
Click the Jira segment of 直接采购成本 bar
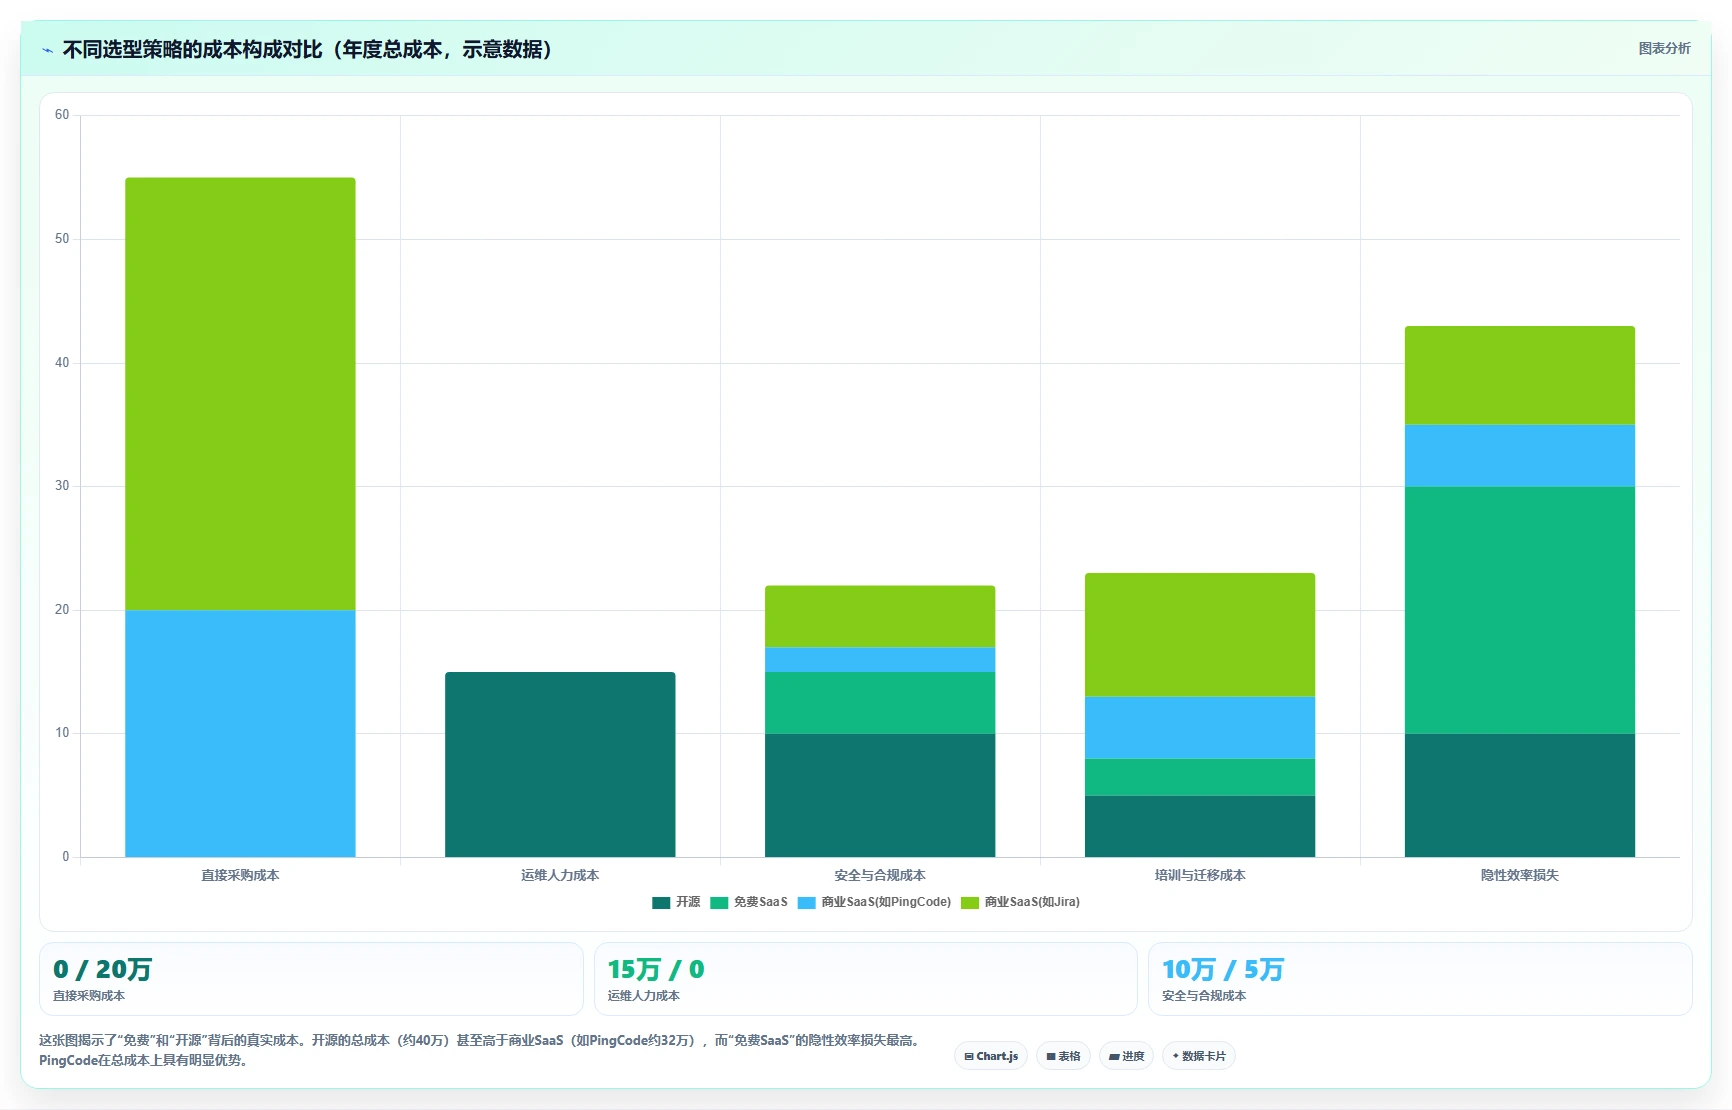point(240,394)
